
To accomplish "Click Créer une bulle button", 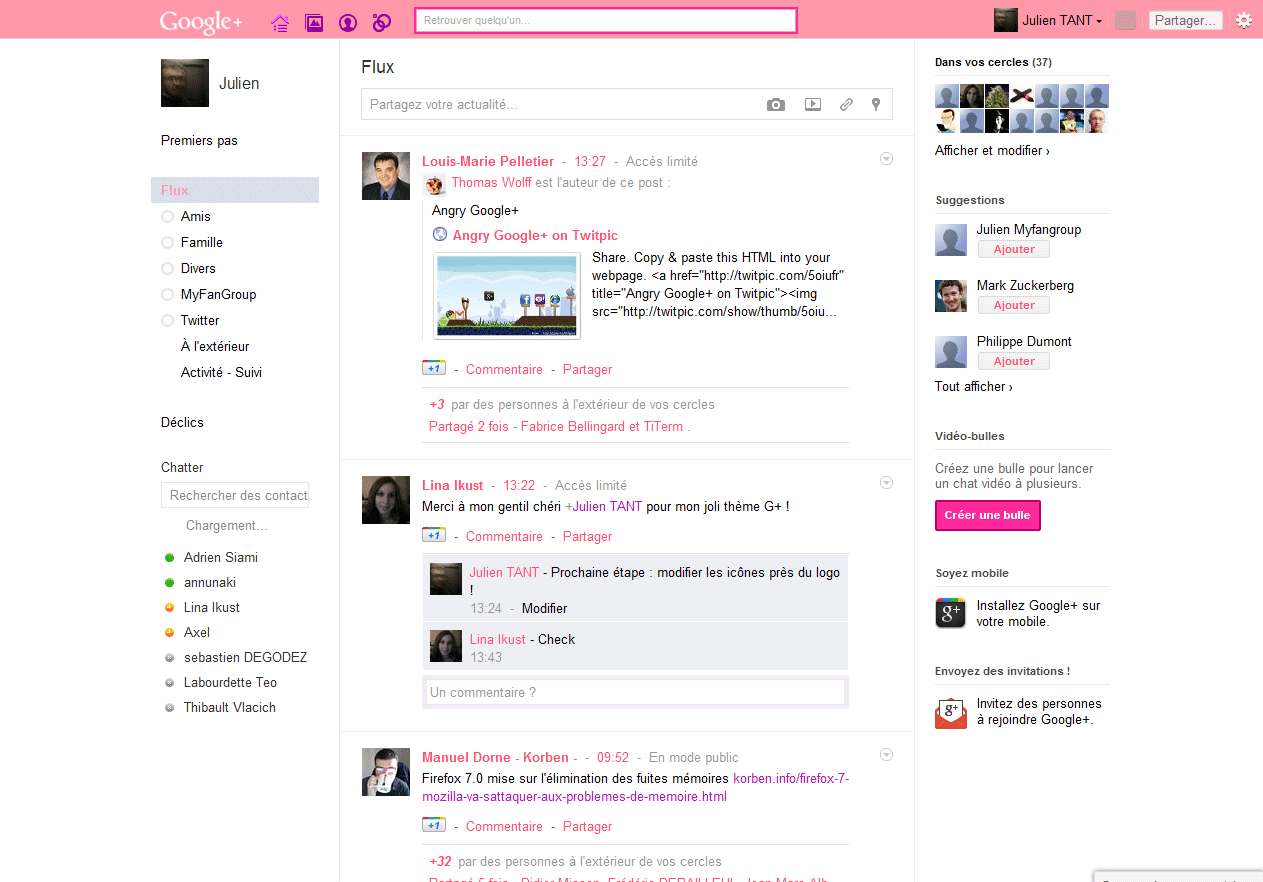I will point(988,515).
